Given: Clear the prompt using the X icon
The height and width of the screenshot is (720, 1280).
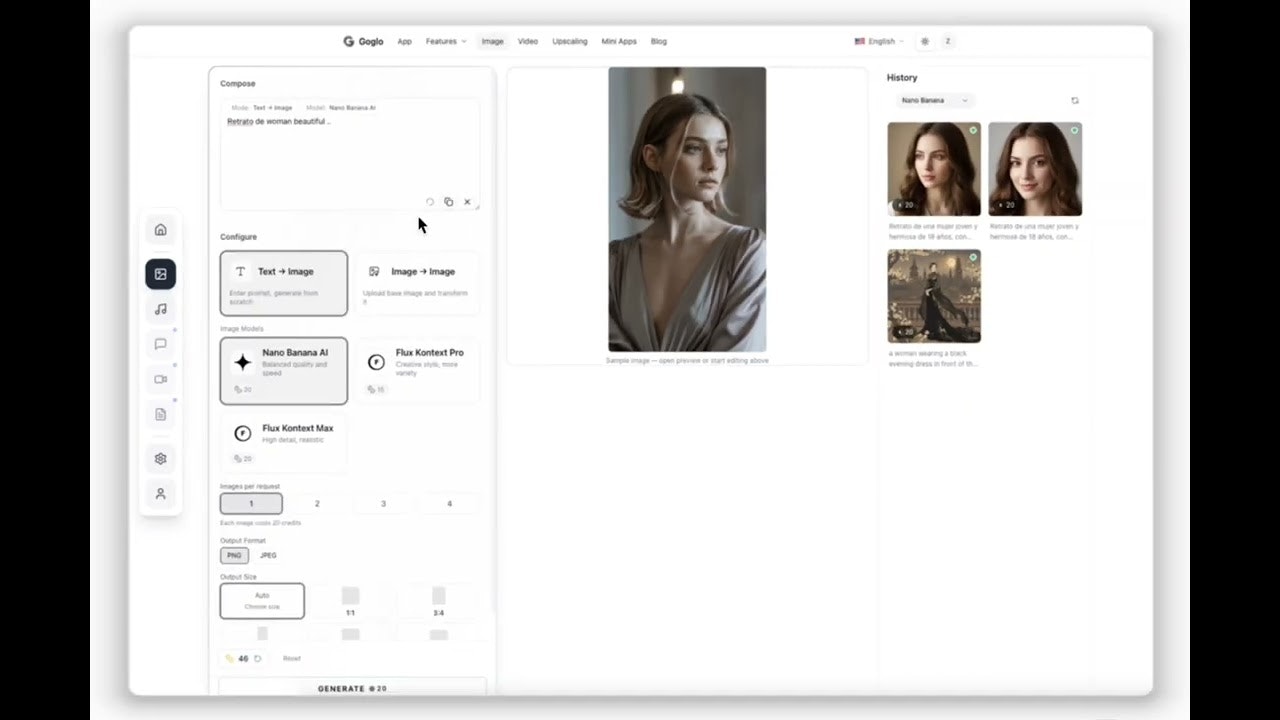Looking at the screenshot, I should click(x=466, y=202).
